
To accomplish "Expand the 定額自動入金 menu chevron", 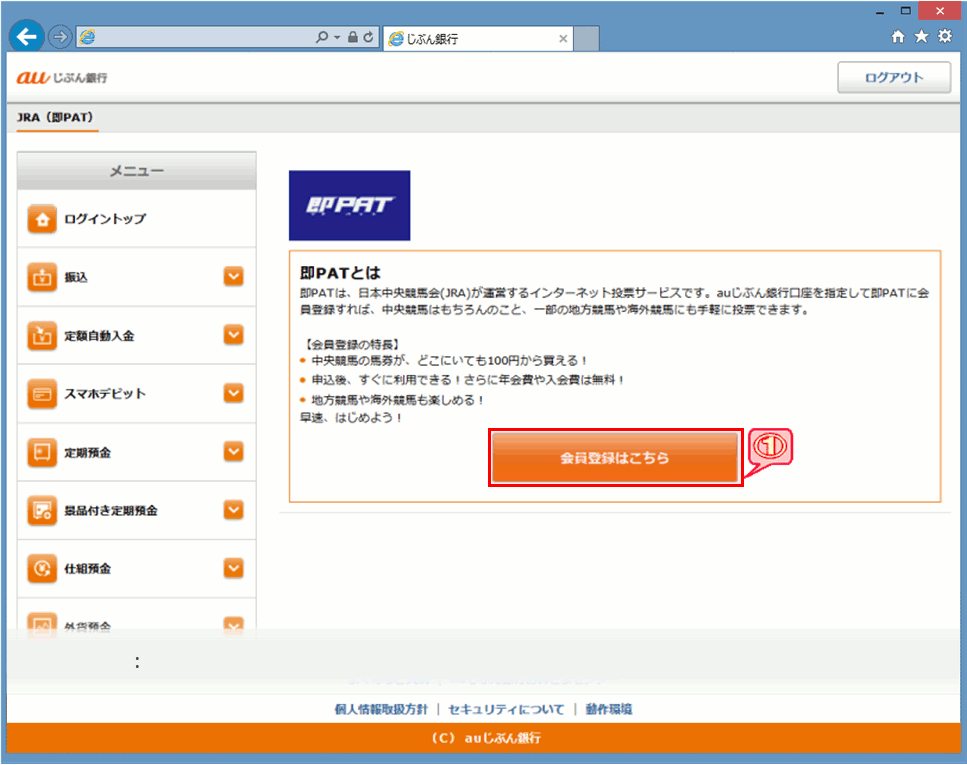I will point(234,335).
